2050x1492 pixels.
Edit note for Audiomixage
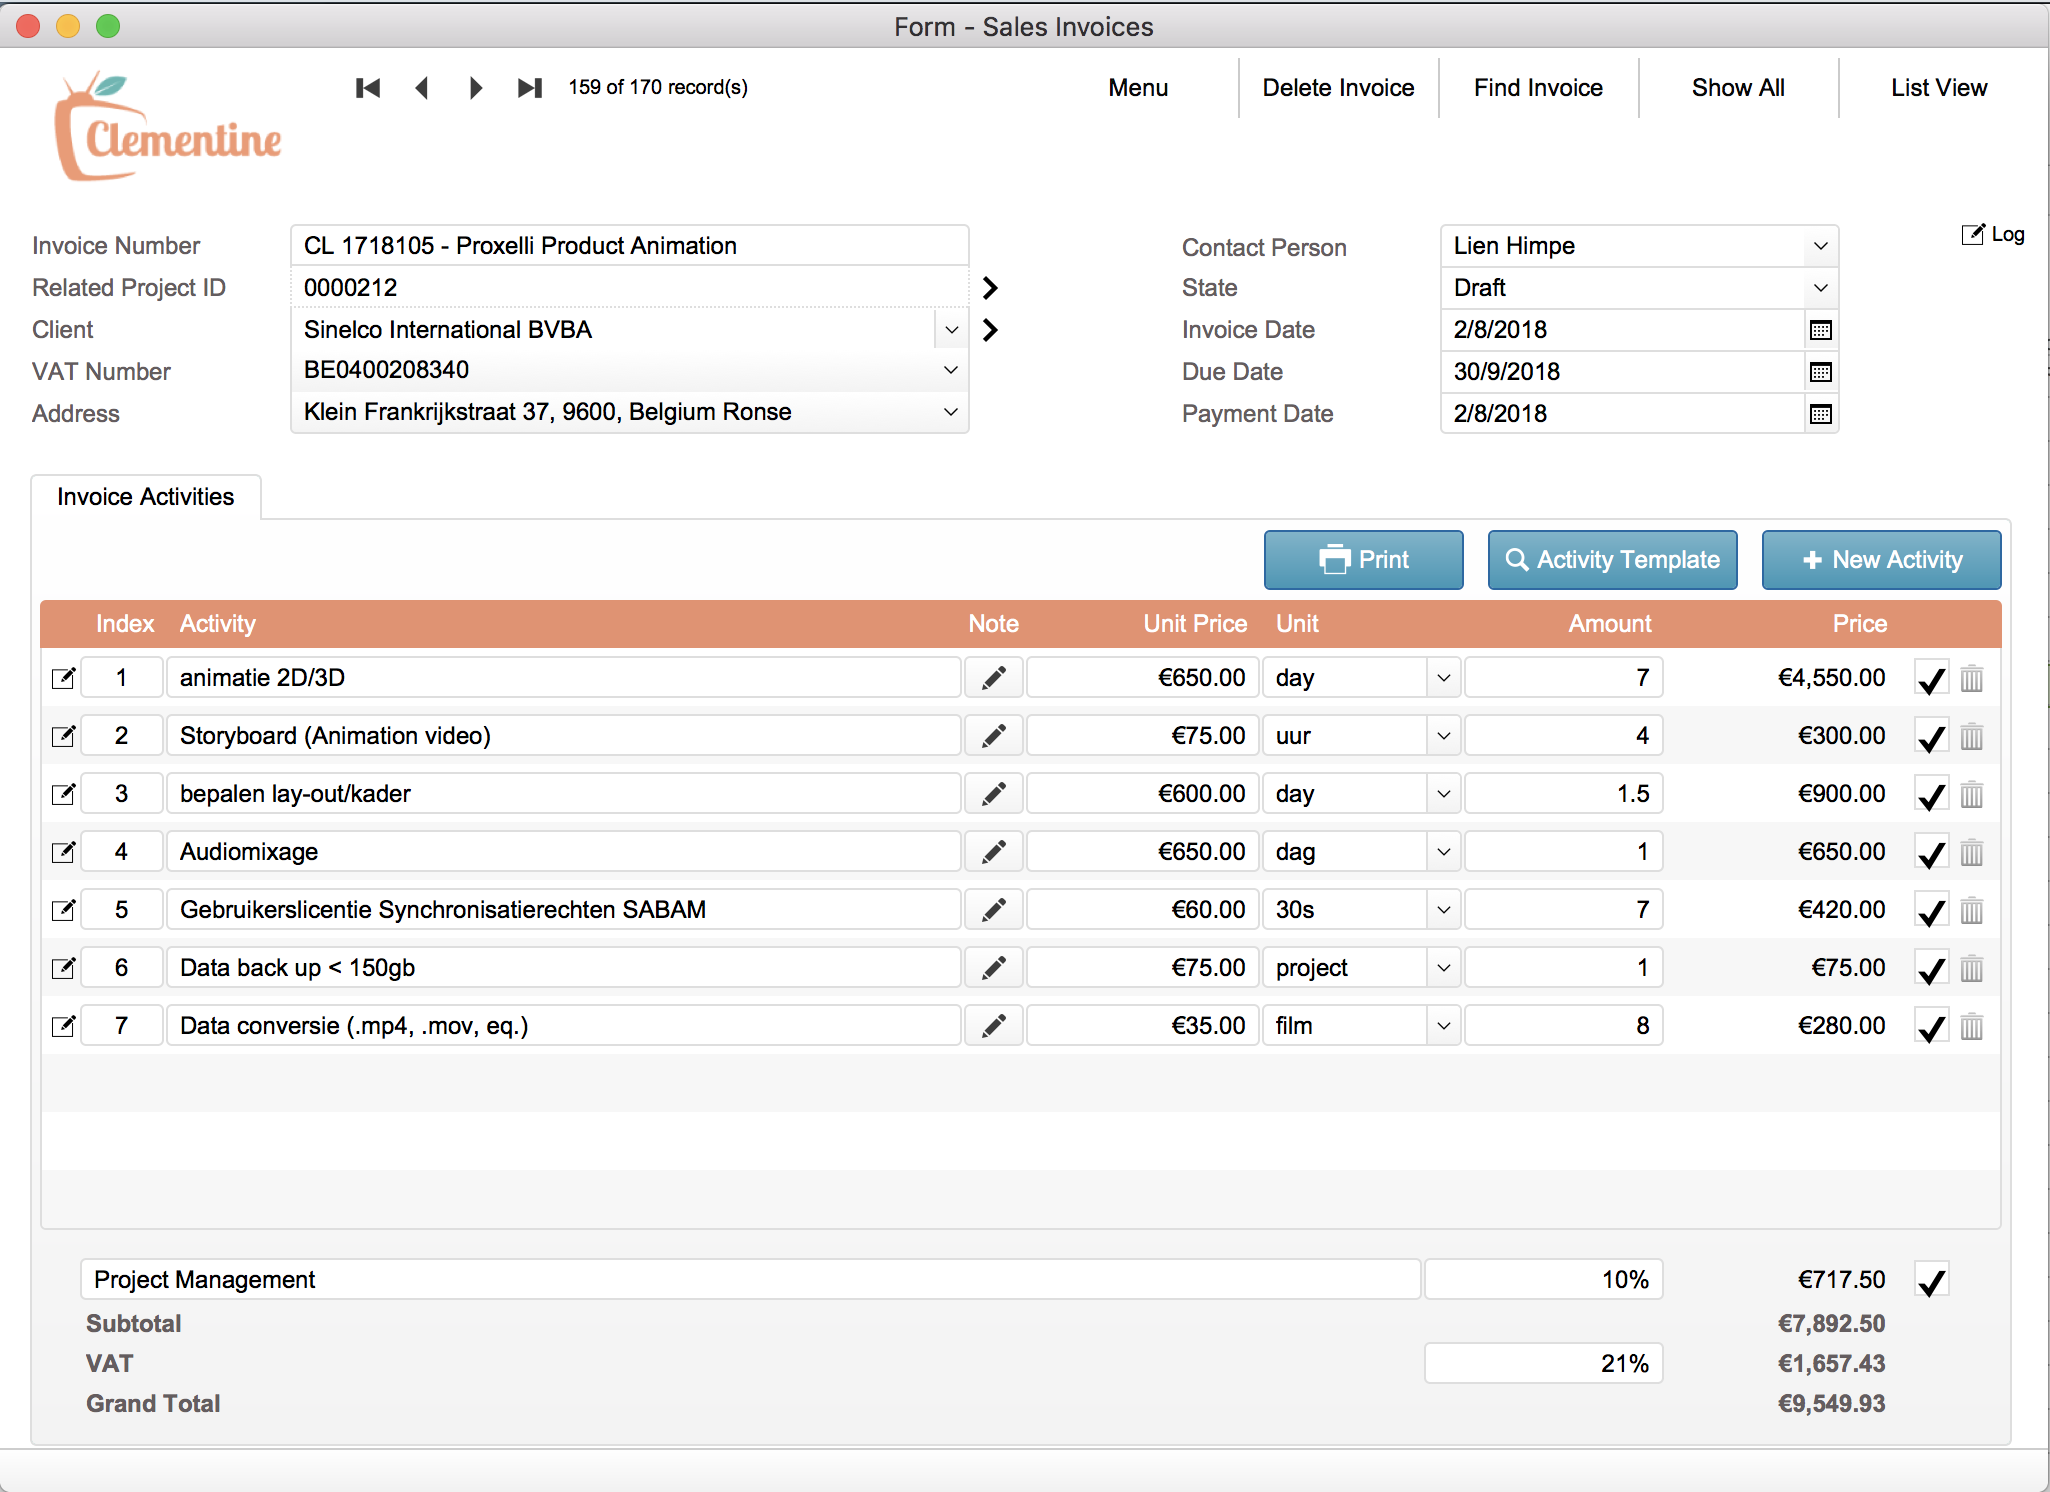pos(994,852)
